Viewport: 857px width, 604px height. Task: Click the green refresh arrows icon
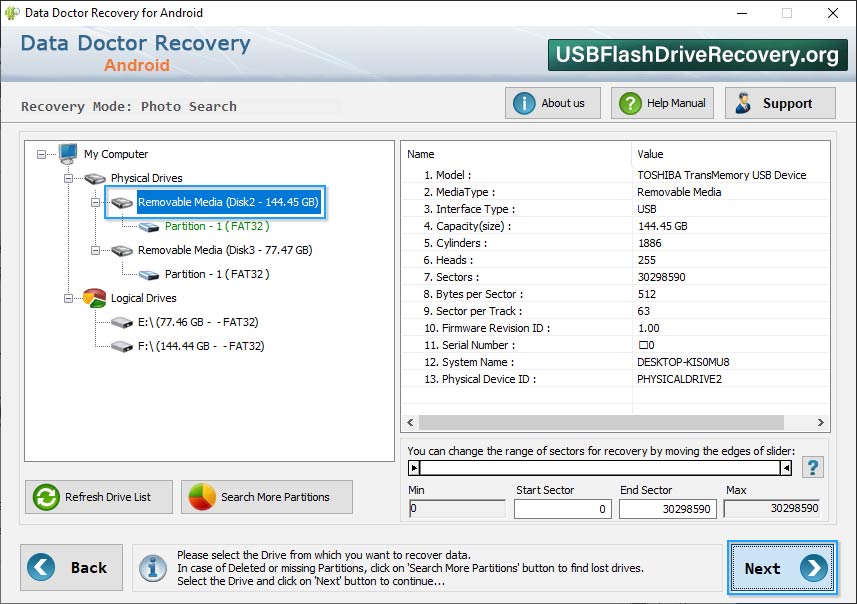point(46,497)
